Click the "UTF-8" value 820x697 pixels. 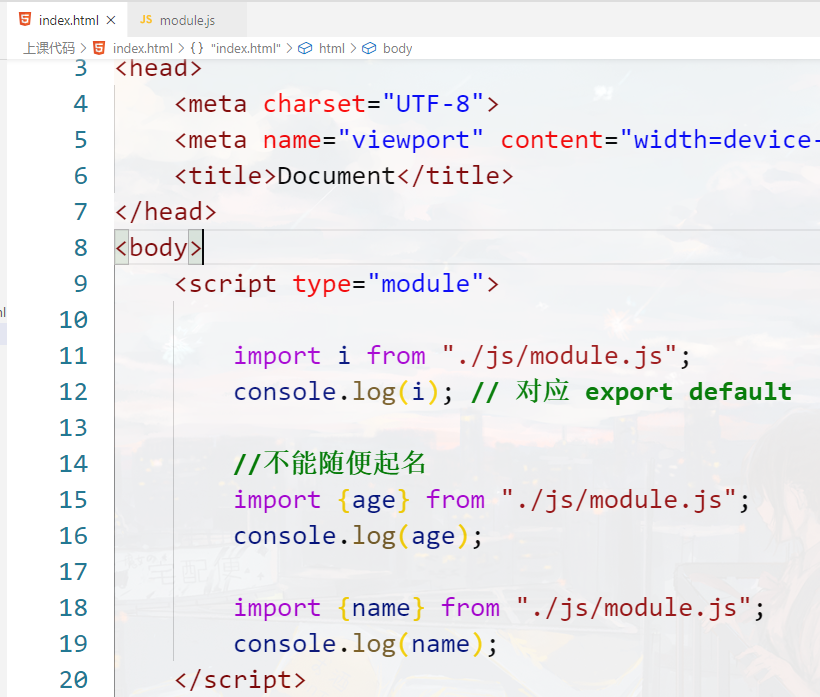click(433, 104)
